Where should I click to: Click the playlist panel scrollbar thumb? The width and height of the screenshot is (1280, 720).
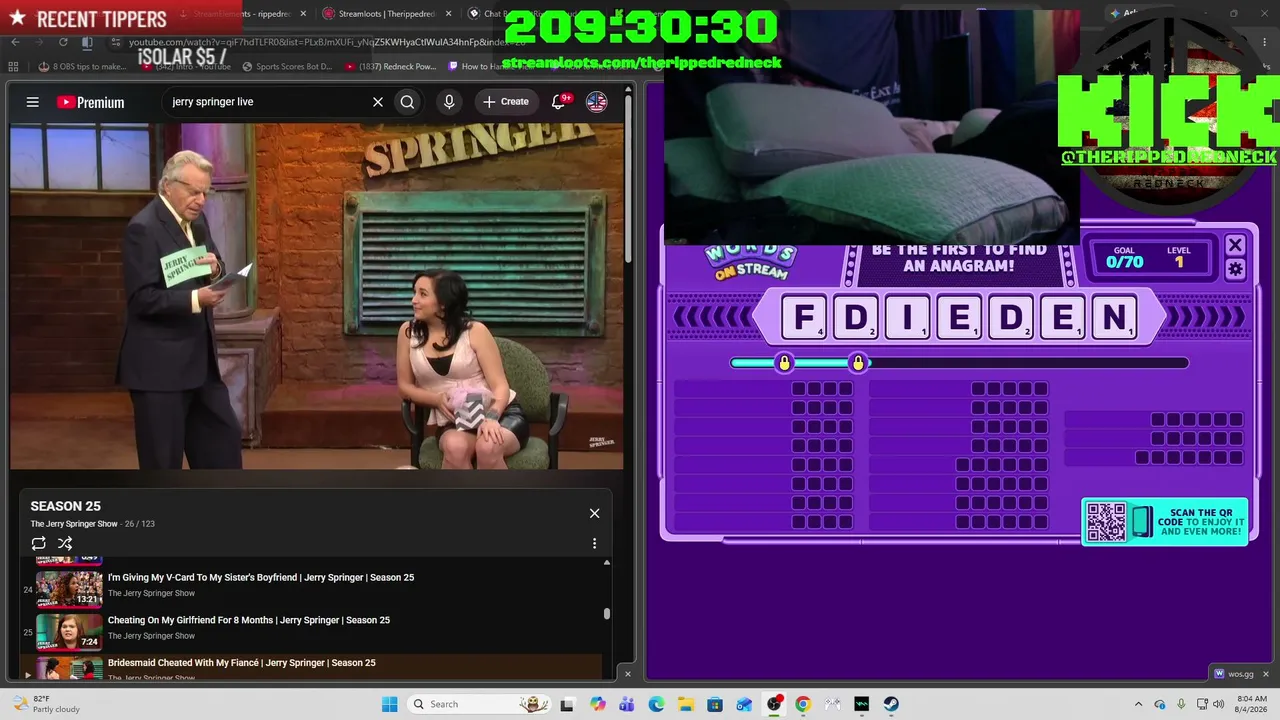pyautogui.click(x=606, y=614)
